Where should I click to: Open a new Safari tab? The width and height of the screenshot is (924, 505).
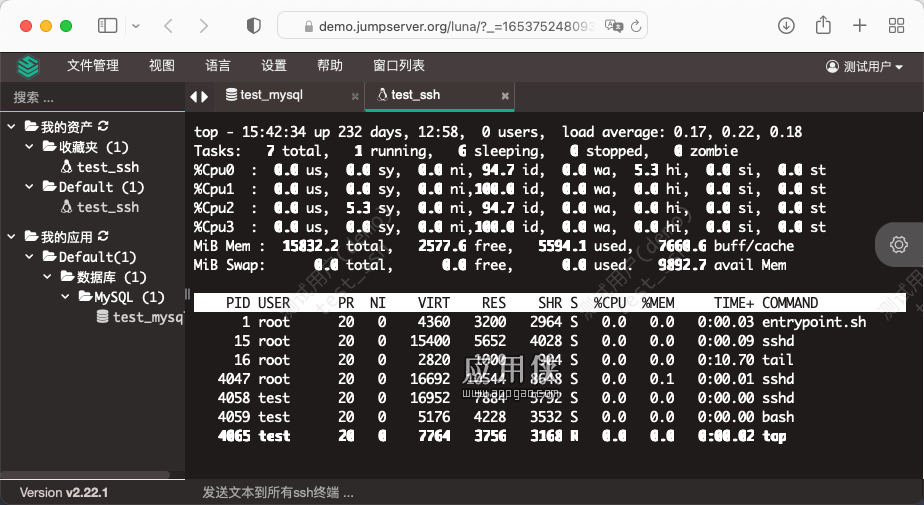tap(860, 25)
